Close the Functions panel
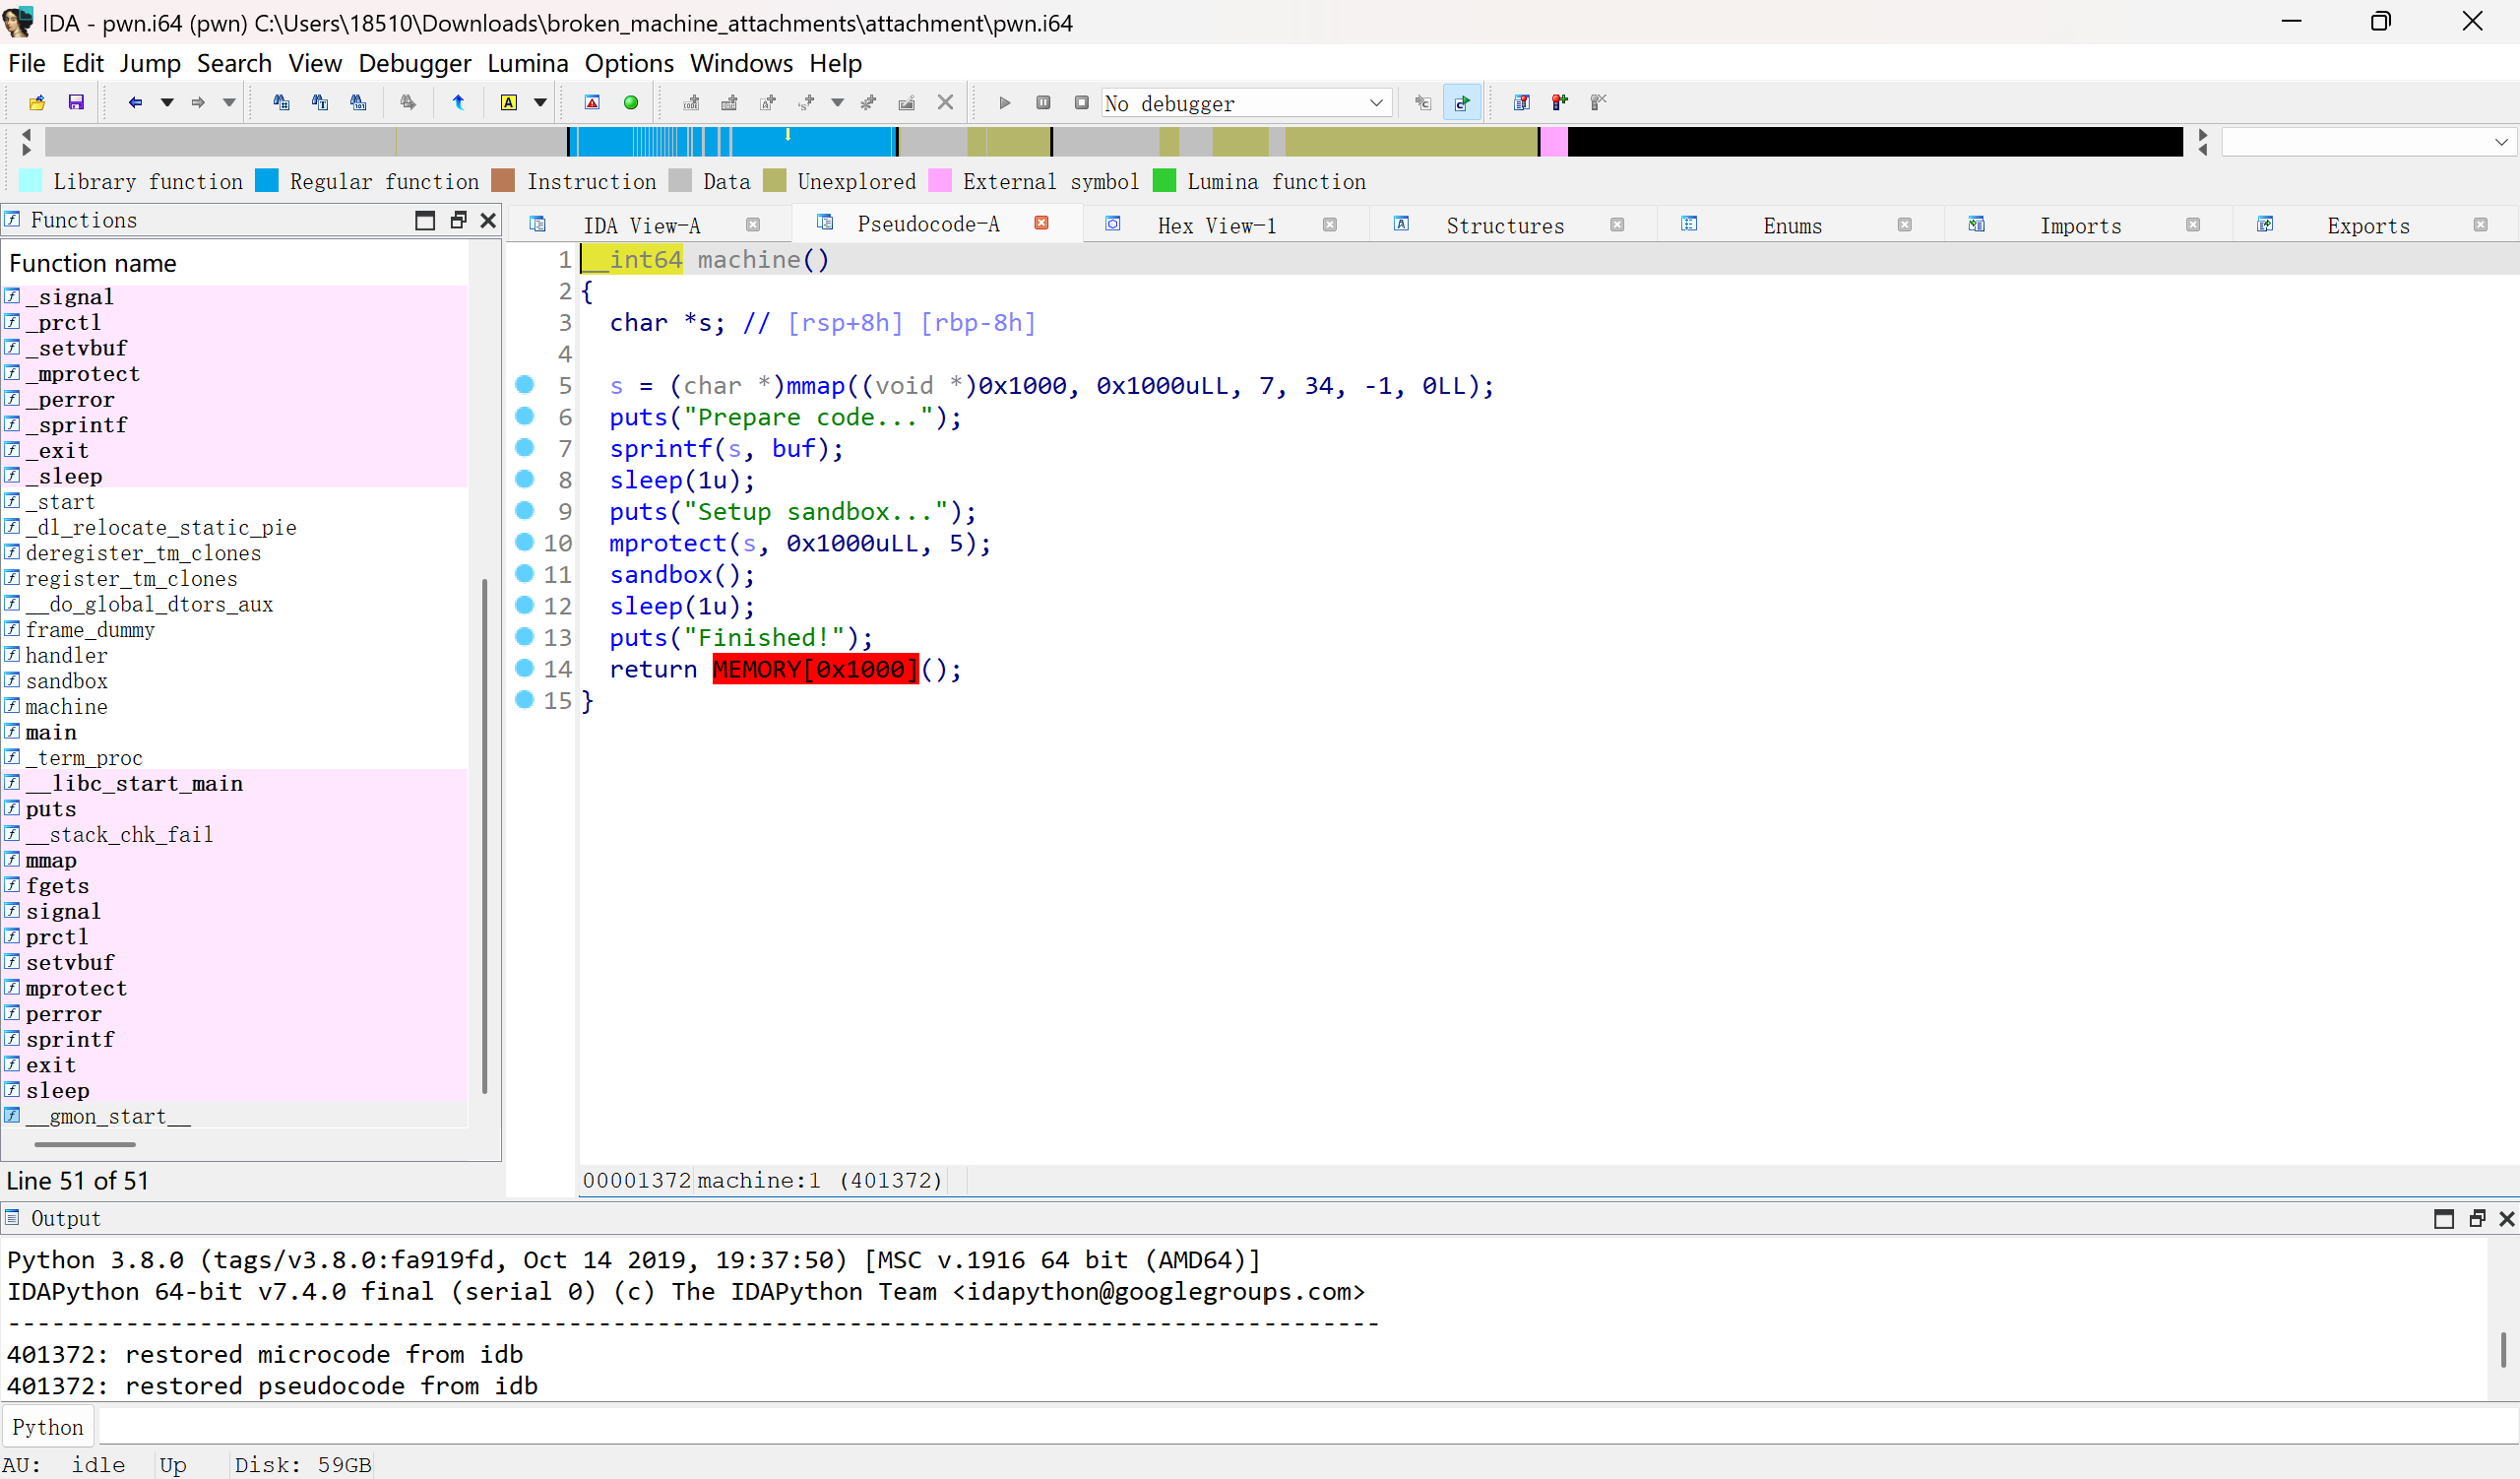 (488, 220)
